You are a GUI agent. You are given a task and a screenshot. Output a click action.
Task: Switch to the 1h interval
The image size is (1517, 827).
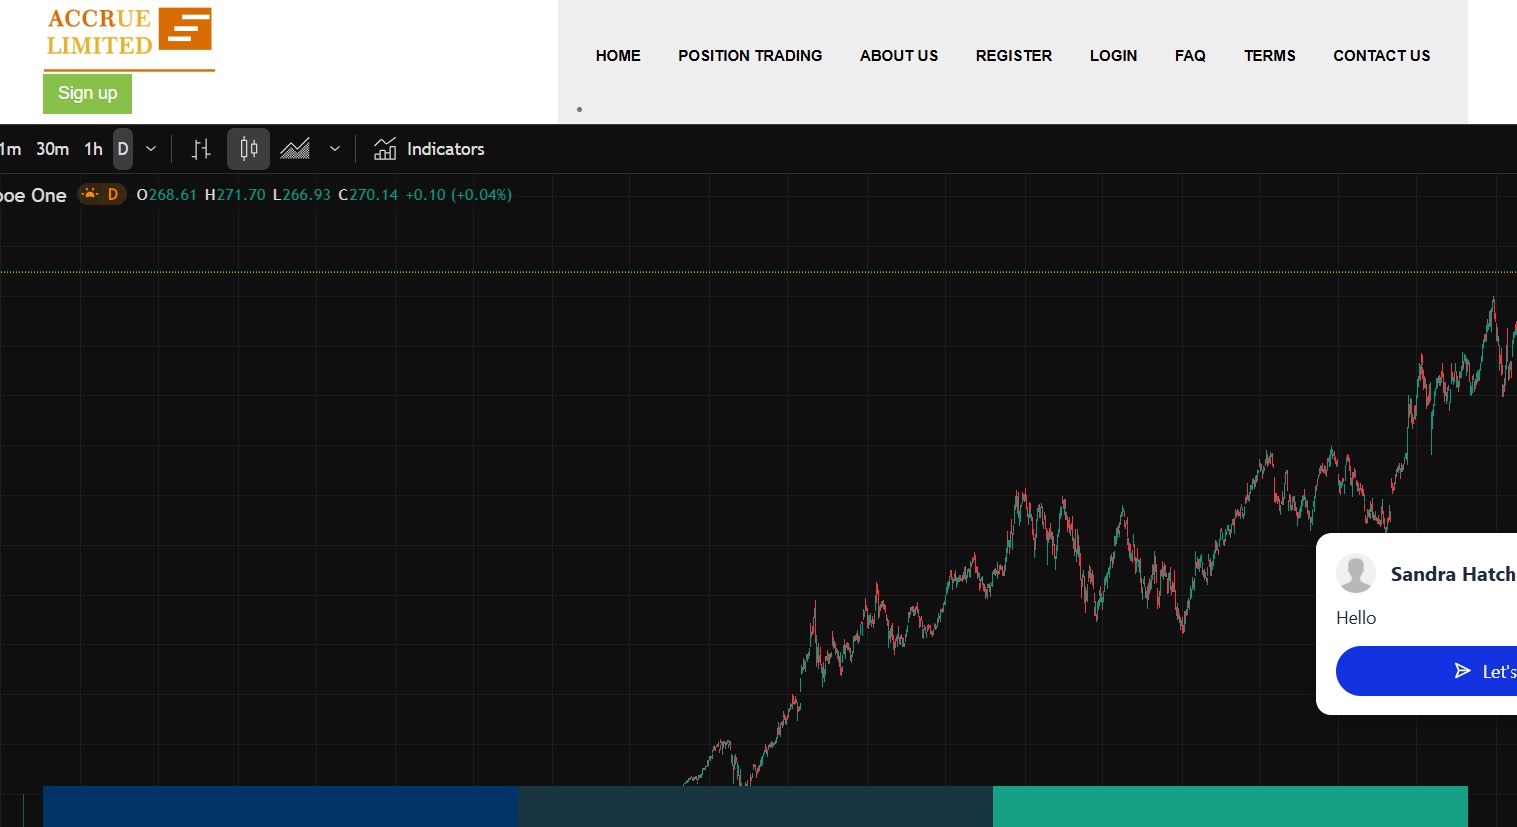click(93, 148)
